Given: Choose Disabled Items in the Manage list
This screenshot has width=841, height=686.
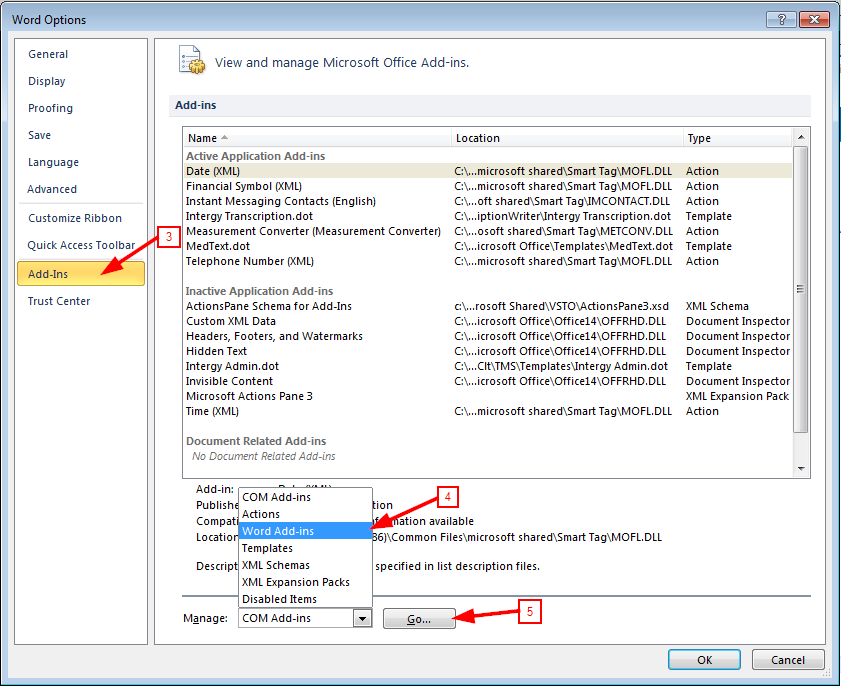Looking at the screenshot, I should tap(305, 599).
